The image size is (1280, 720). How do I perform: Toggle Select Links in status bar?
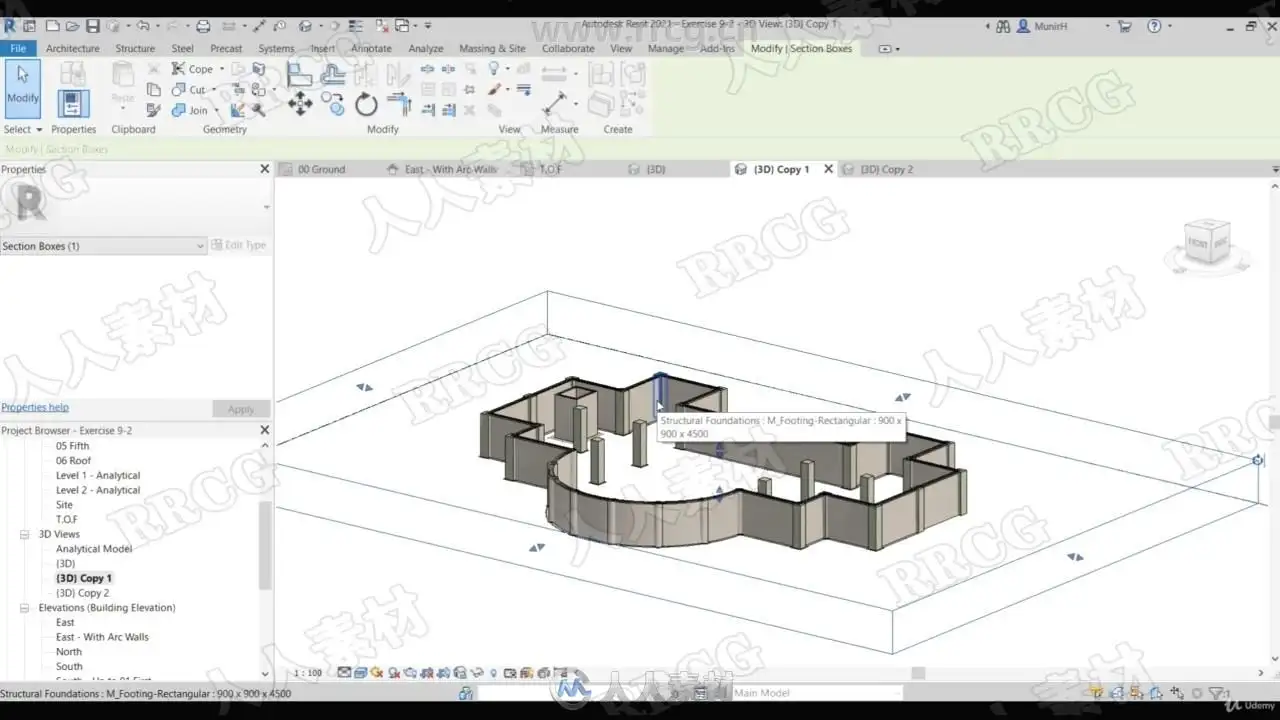pos(1098,693)
